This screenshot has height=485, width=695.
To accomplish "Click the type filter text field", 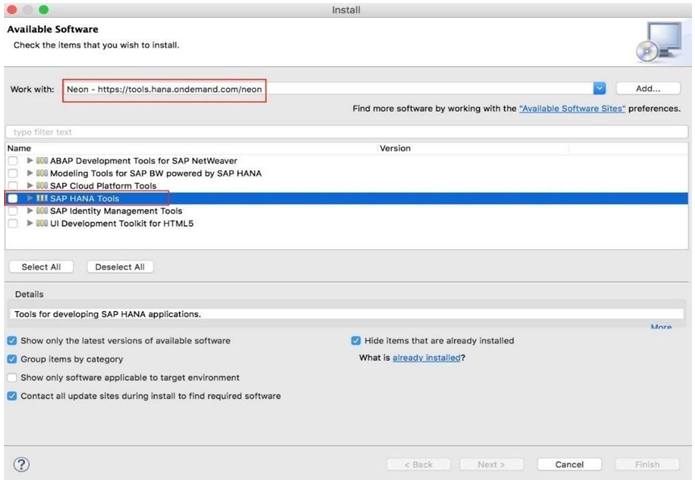I will click(346, 132).
